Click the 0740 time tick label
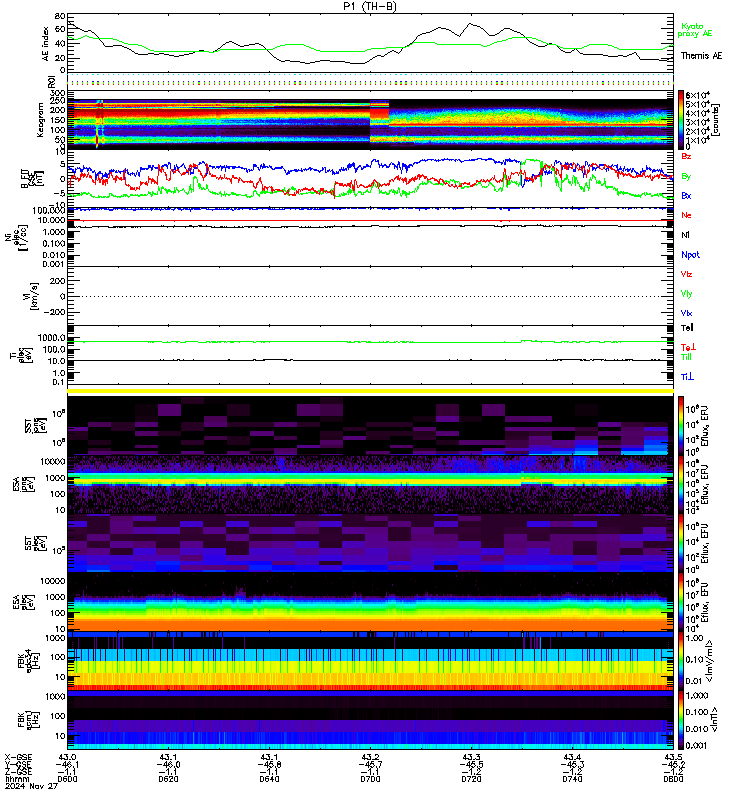 [x=572, y=779]
